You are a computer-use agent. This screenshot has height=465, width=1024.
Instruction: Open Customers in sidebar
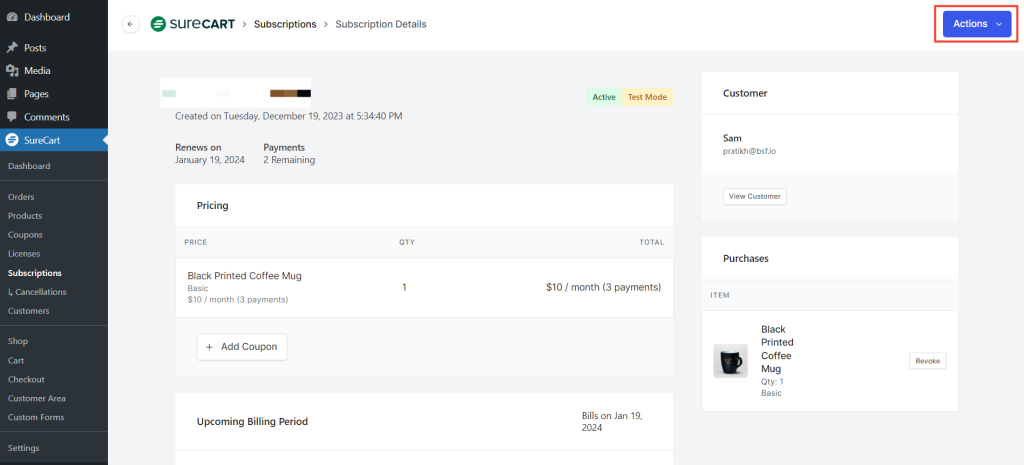pyautogui.click(x=28, y=311)
